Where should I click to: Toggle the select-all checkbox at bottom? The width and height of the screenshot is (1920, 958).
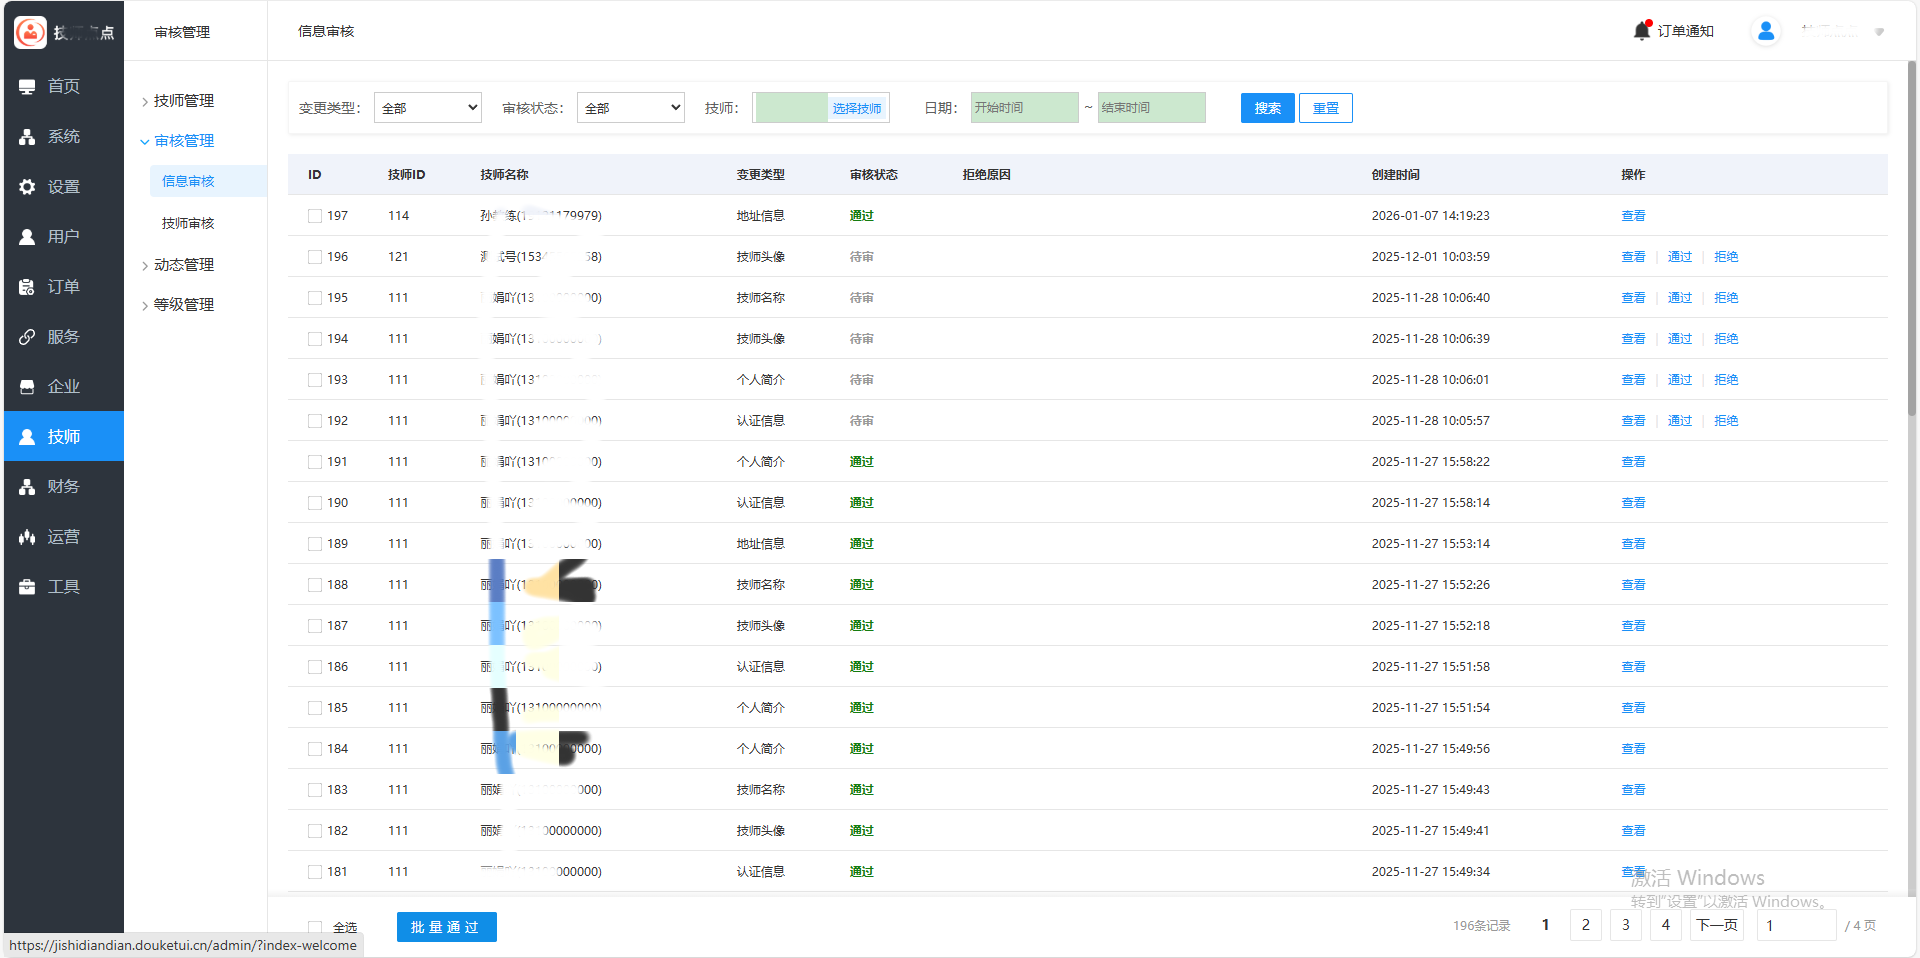click(315, 927)
